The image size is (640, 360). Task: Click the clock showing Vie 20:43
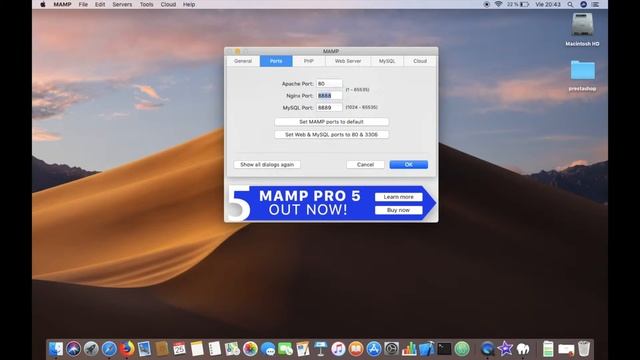(x=548, y=4)
